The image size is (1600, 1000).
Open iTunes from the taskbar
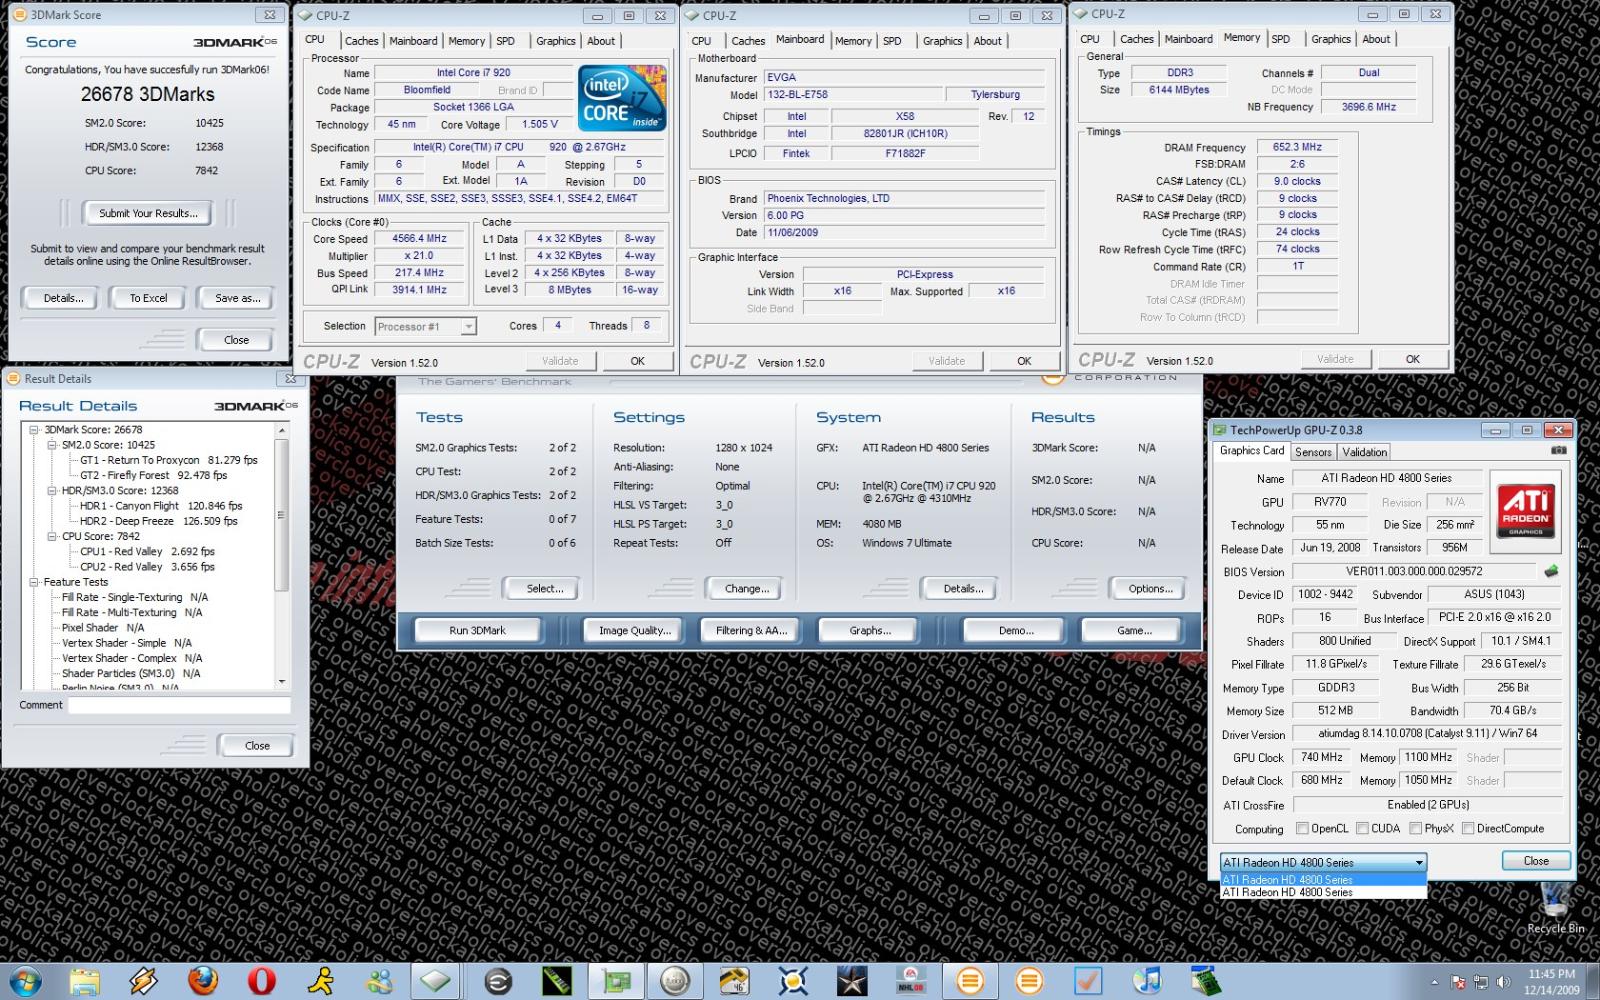click(x=1147, y=981)
